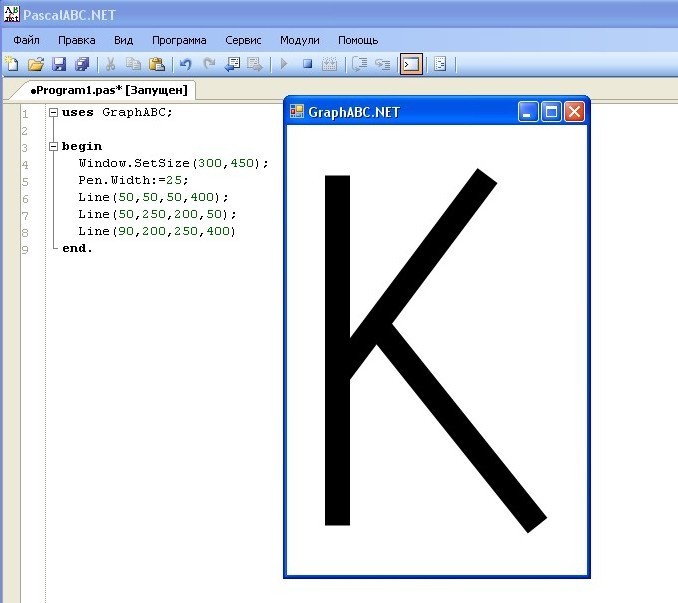The height and width of the screenshot is (603, 678).
Task: Select the Program1.pas tab
Action: (x=110, y=90)
